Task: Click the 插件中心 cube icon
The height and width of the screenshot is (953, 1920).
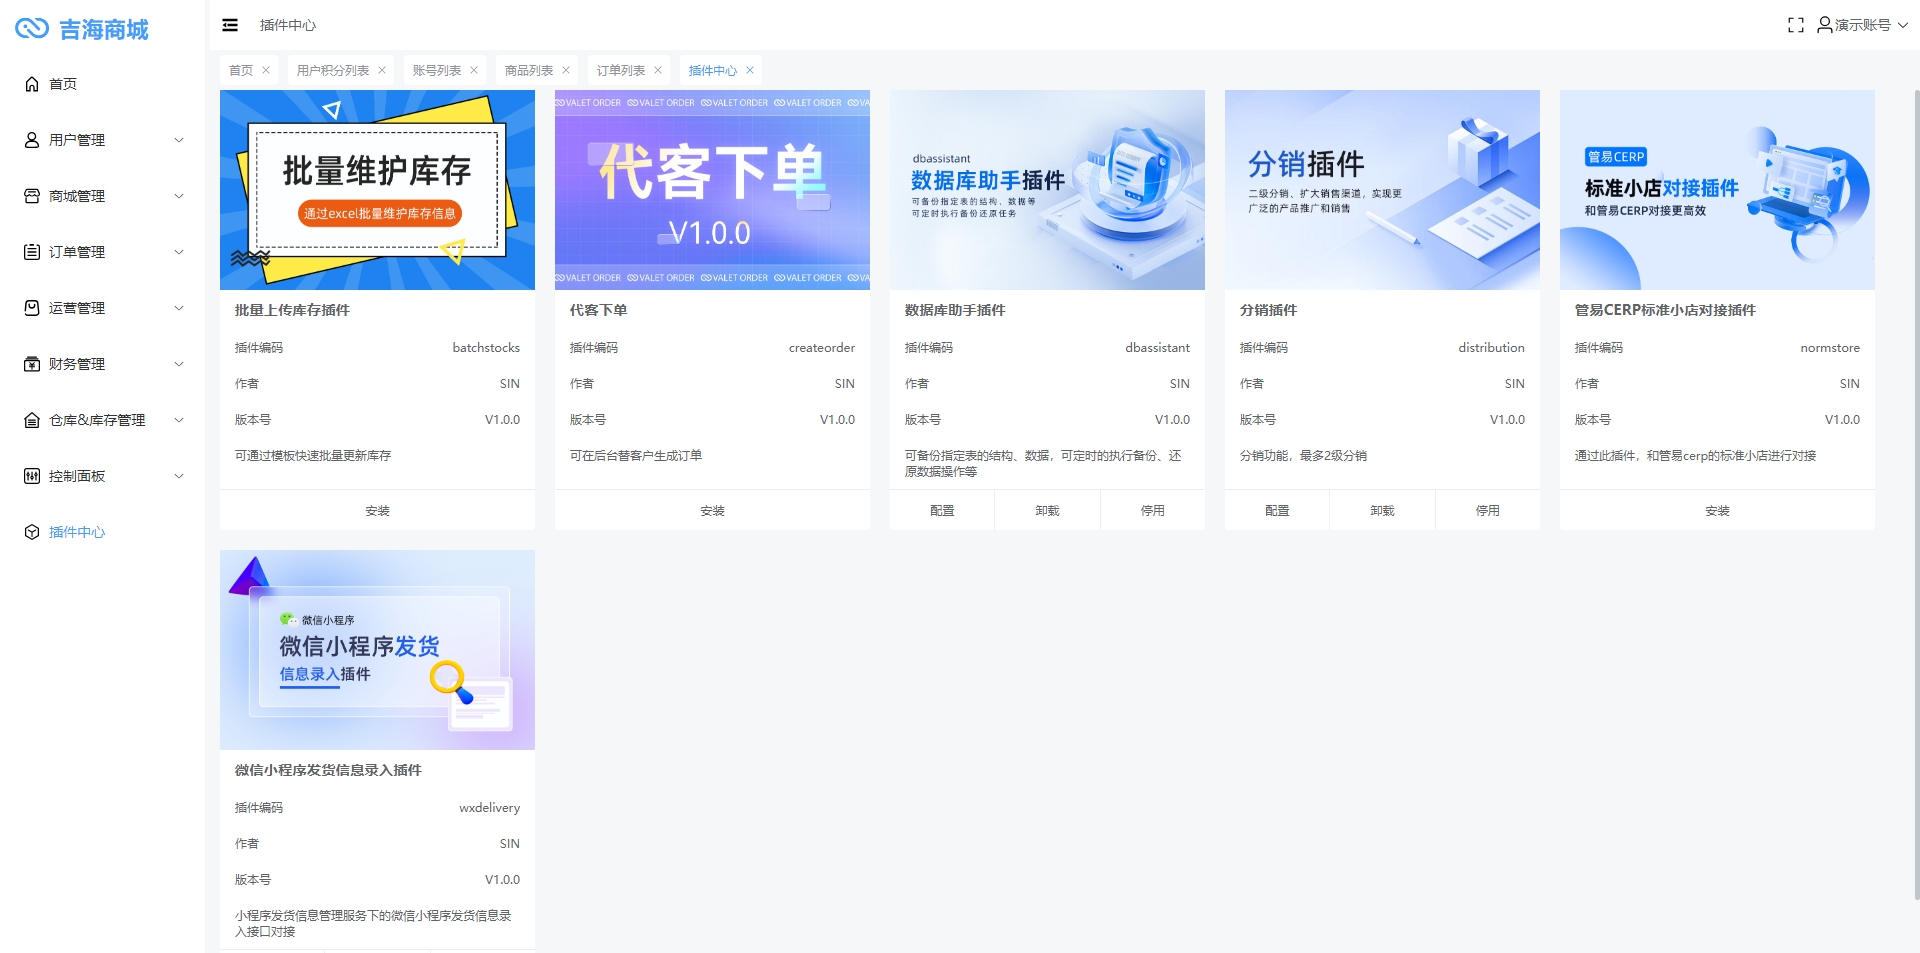Action: [32, 532]
